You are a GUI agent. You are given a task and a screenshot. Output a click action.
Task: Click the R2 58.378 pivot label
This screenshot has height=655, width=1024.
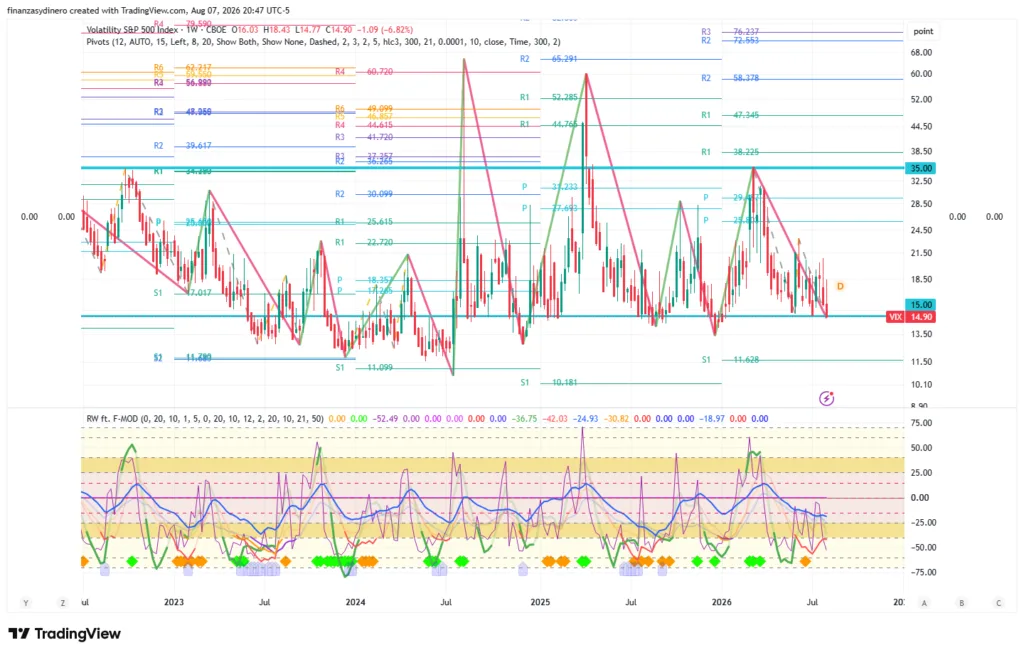click(730, 78)
